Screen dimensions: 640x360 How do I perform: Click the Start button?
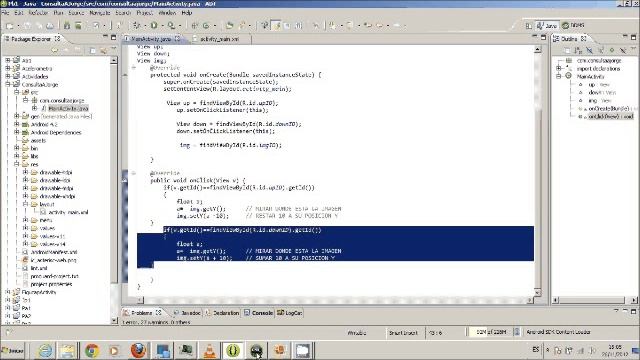[13, 351]
